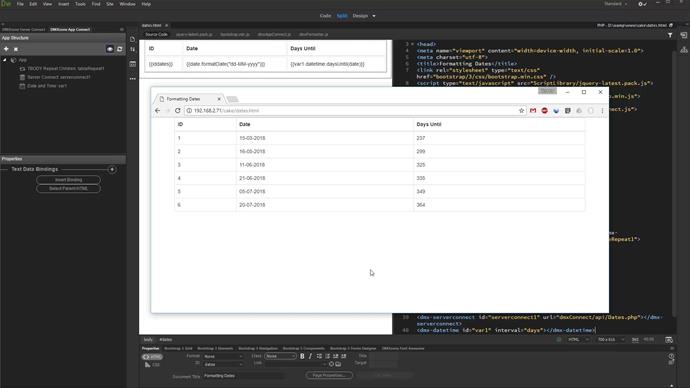
Task: Switch to Bootstrap 3 Forms Designer tab
Action: (x=353, y=348)
